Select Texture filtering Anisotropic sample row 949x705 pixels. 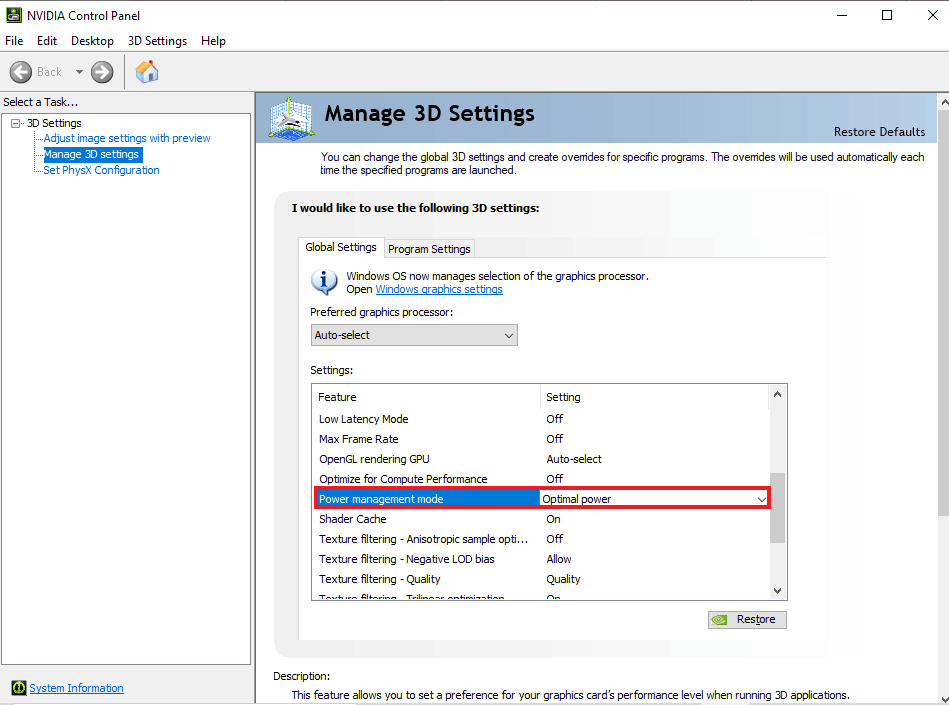(x=542, y=539)
